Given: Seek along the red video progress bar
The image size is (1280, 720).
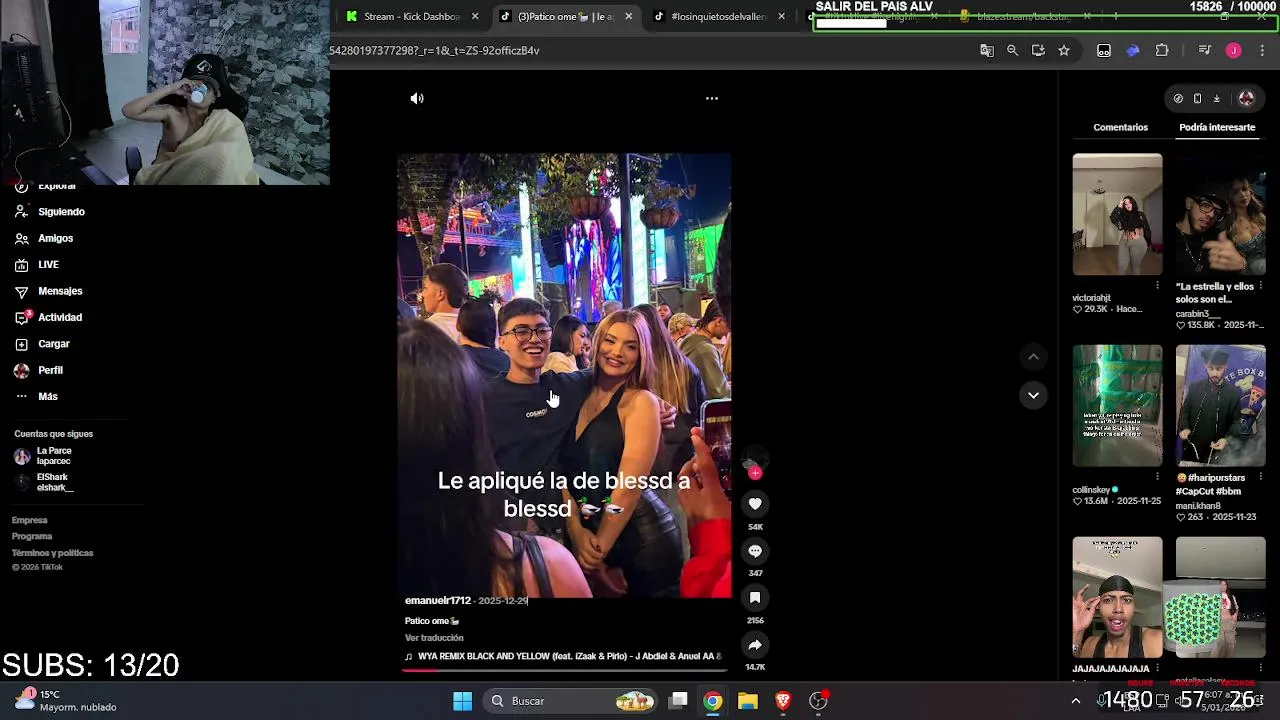Looking at the screenshot, I should pos(565,670).
